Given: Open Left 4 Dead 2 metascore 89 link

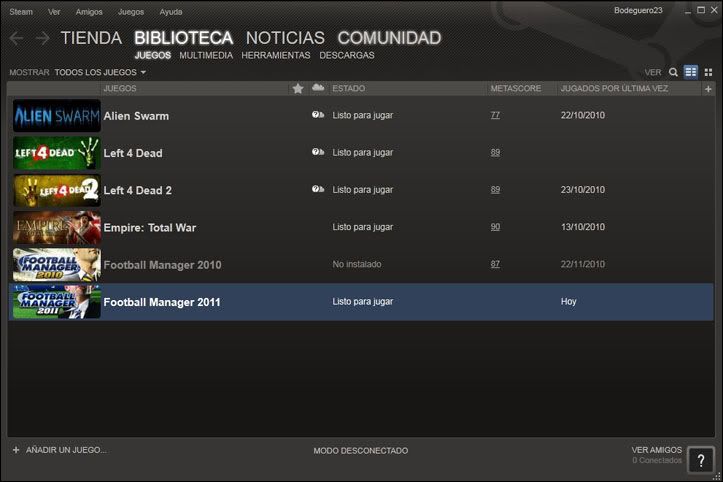Looking at the screenshot, I should tap(495, 190).
